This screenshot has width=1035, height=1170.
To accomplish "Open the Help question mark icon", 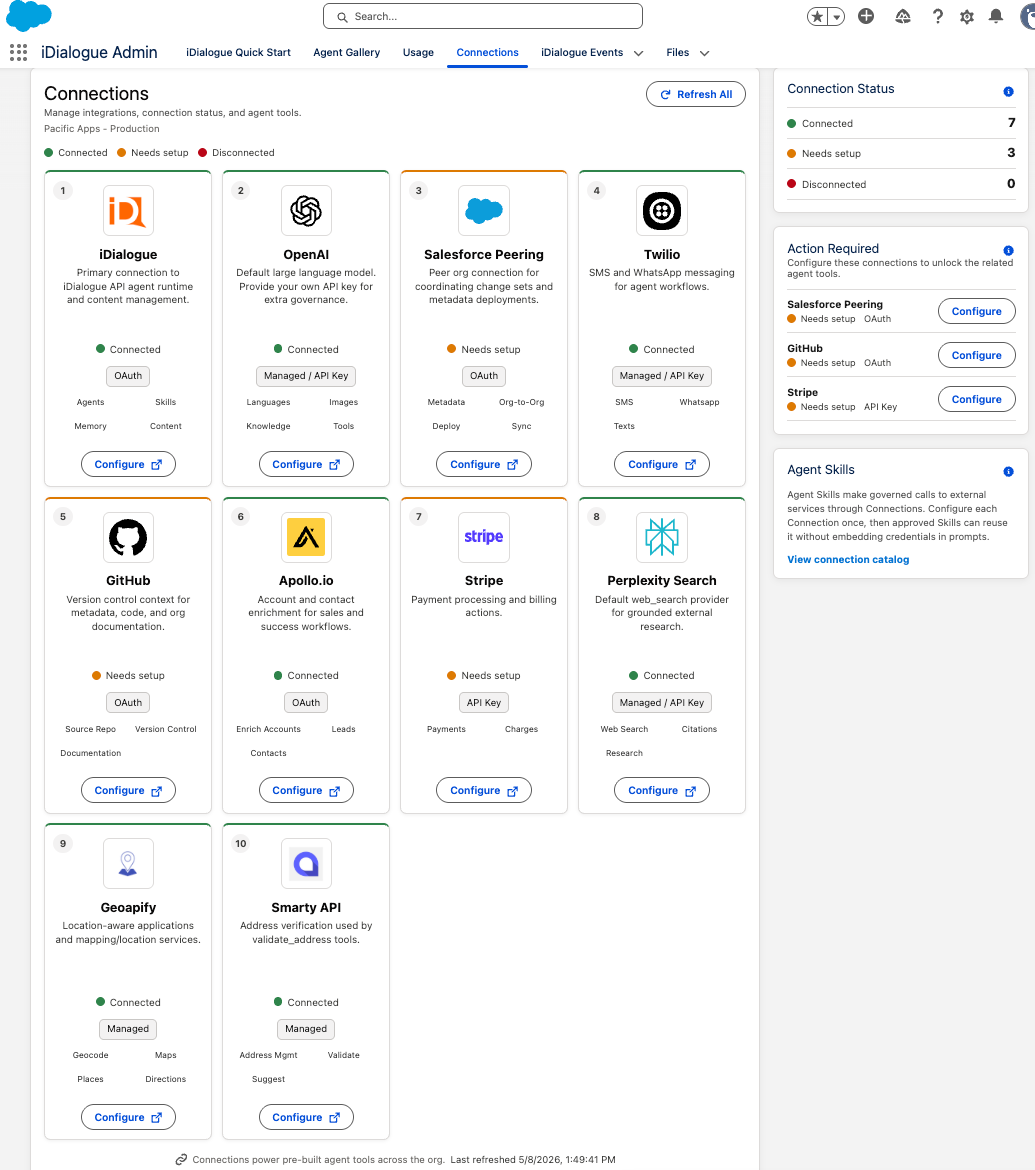I will tap(937, 16).
